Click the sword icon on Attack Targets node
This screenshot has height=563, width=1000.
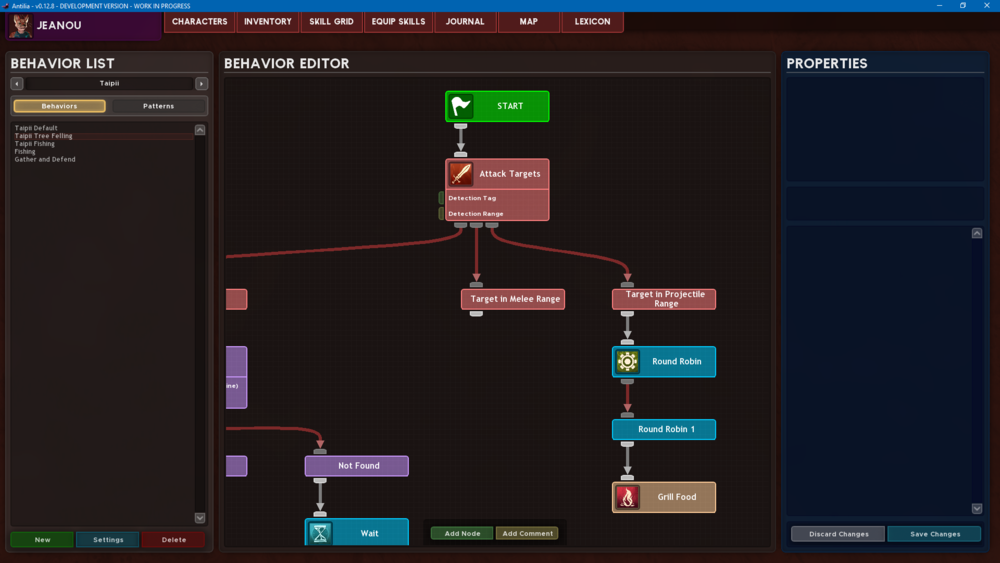[x=460, y=173]
